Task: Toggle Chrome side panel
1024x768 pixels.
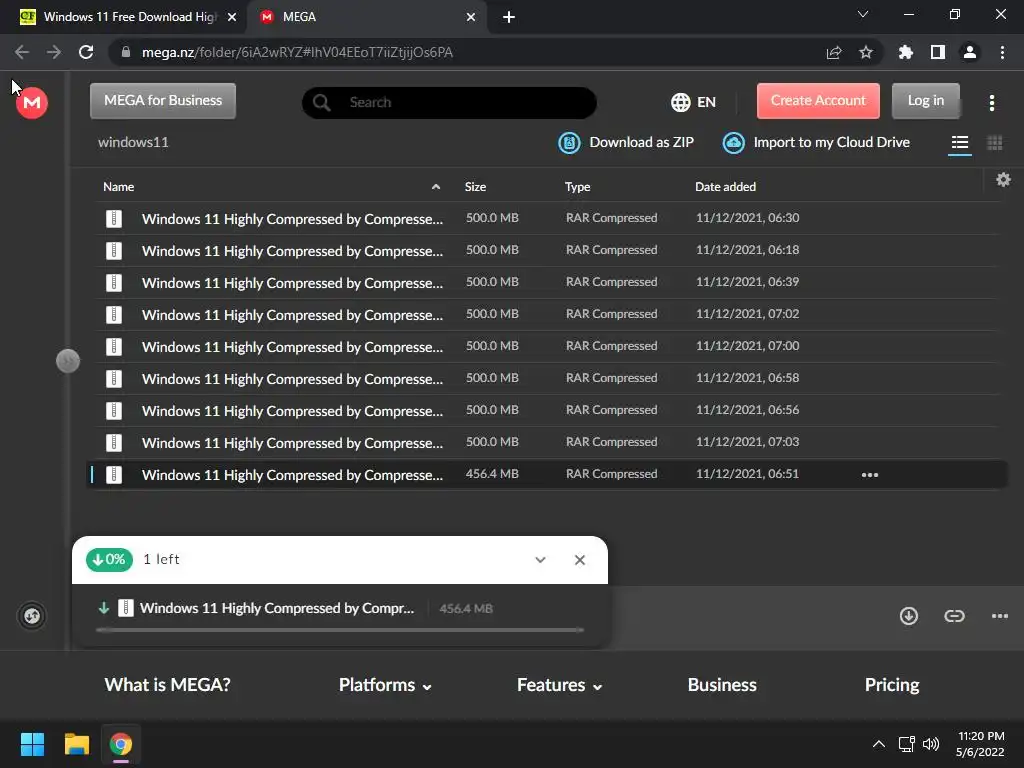Action: tap(937, 52)
